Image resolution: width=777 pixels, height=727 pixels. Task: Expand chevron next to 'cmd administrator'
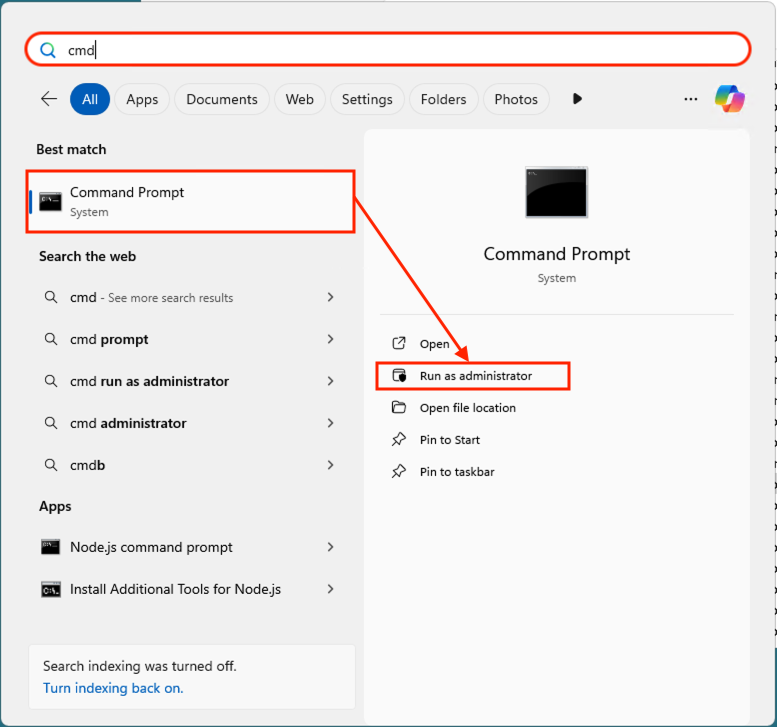point(331,423)
